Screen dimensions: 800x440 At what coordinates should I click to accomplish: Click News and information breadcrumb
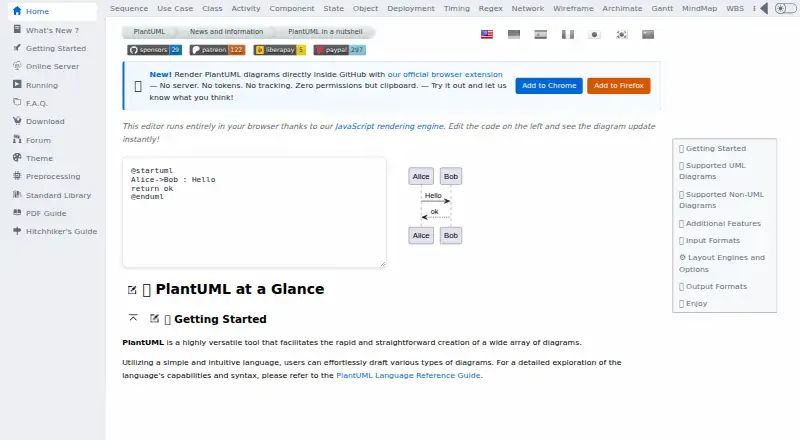pyautogui.click(x=227, y=32)
